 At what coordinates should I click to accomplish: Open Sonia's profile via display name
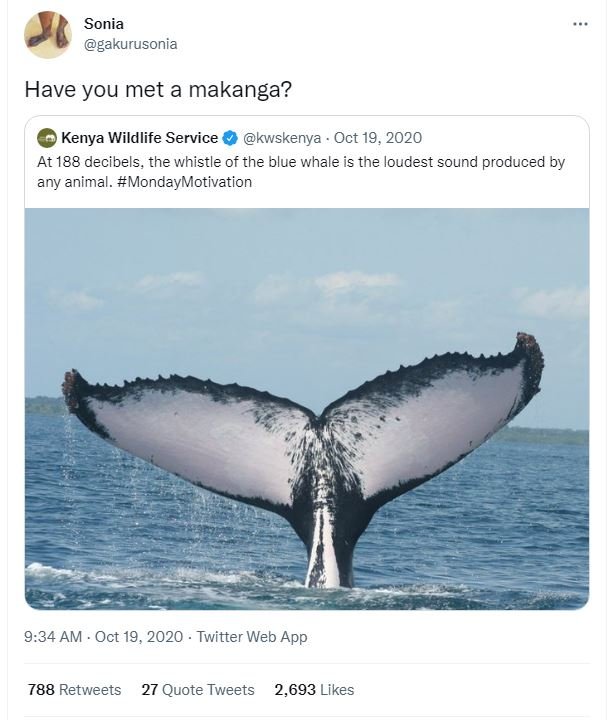pyautogui.click(x=105, y=24)
